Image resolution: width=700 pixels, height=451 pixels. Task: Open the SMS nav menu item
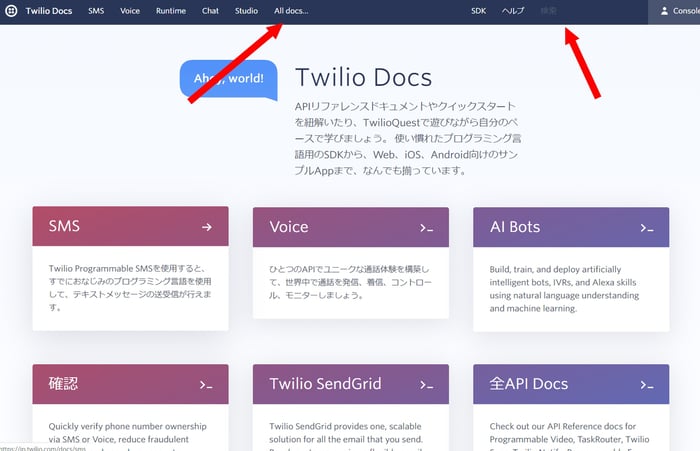pos(96,11)
